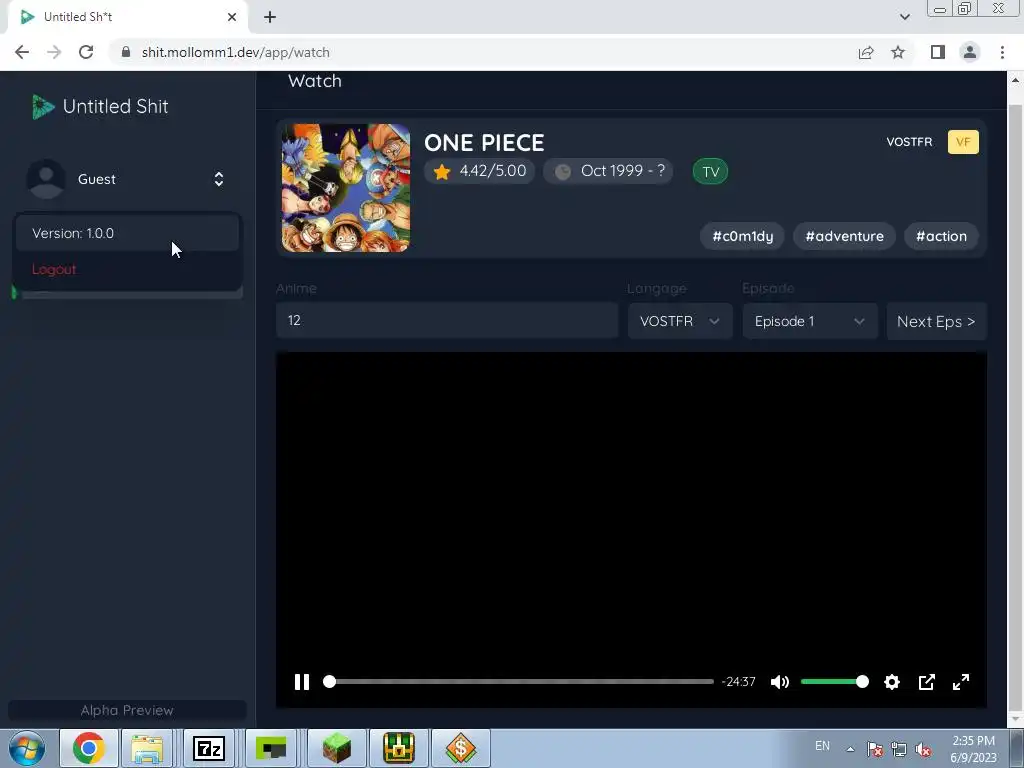
Task: Click the One Piece cover thumbnail
Action: 345,188
